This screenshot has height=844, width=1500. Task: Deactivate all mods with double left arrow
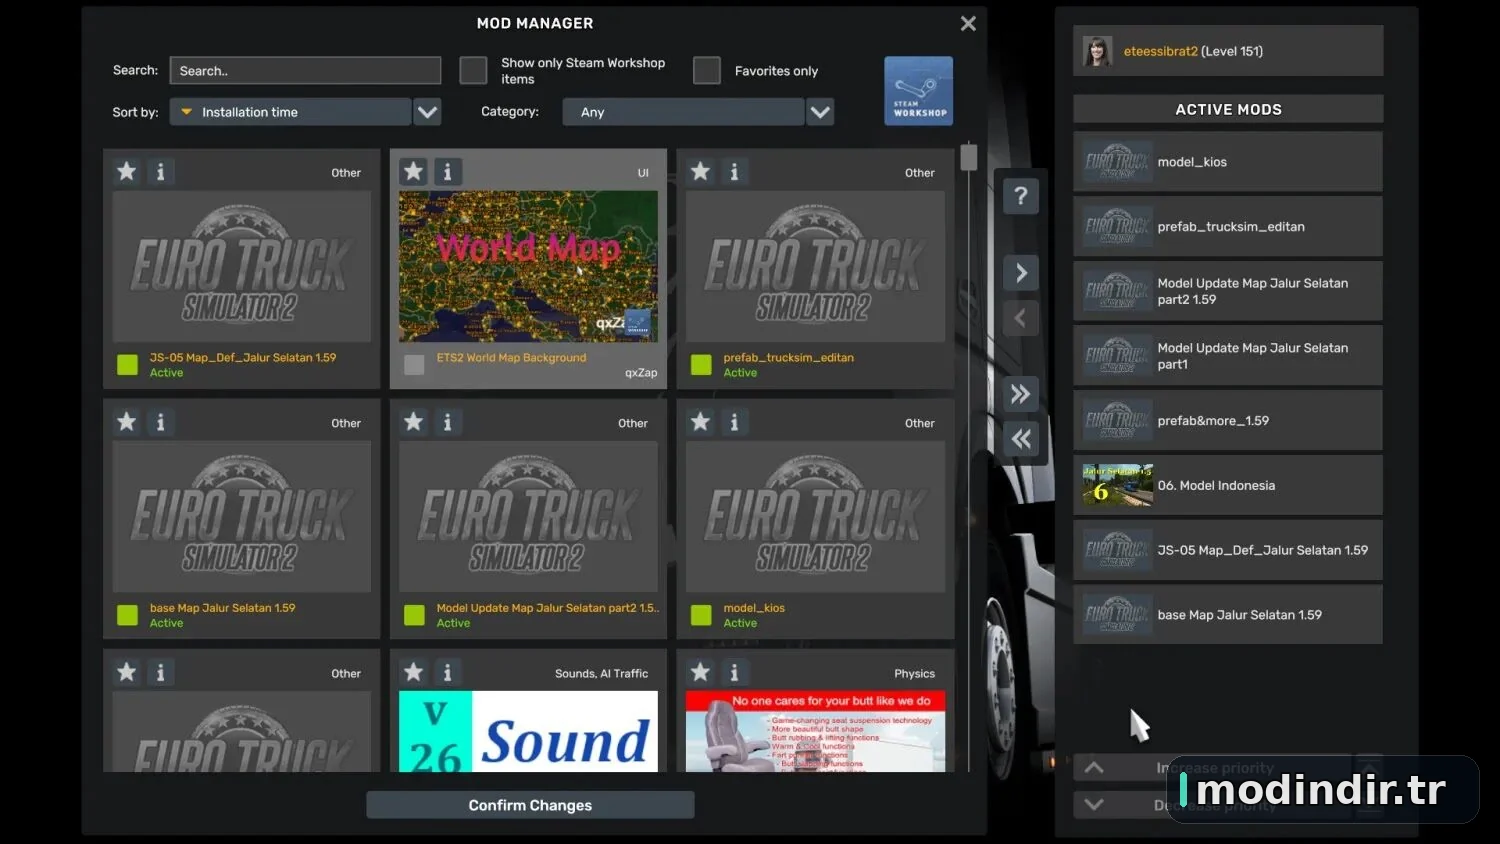pyautogui.click(x=1020, y=438)
